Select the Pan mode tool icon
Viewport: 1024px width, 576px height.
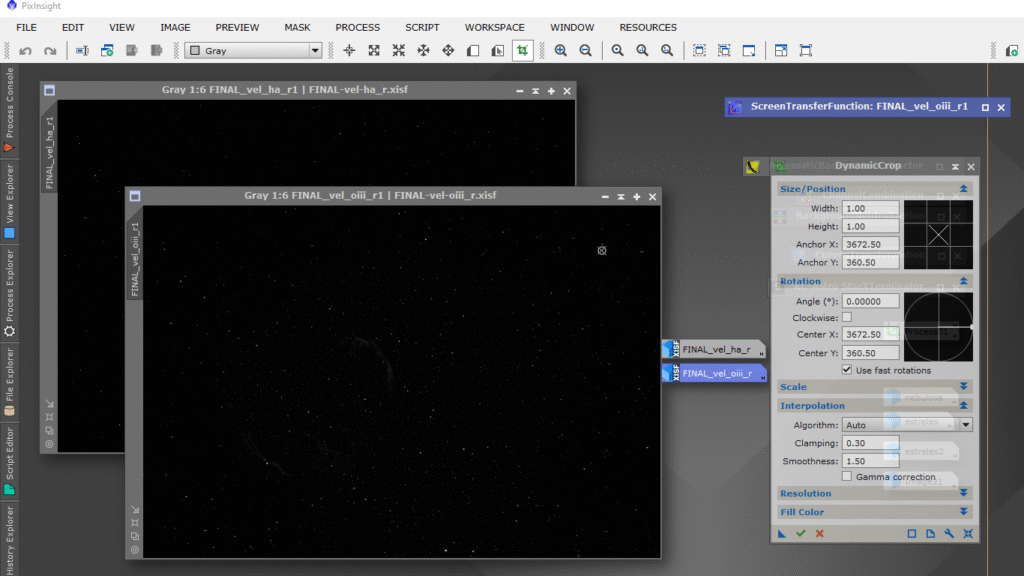click(x=448, y=51)
